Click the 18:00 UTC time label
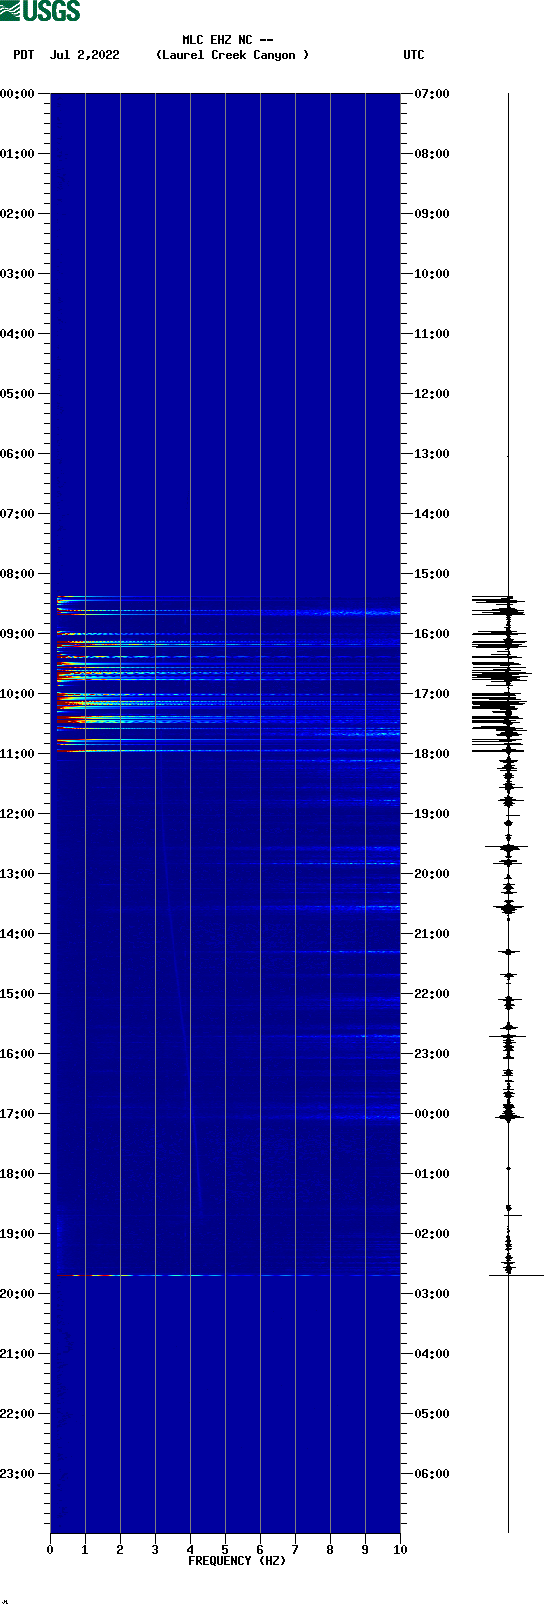 pyautogui.click(x=432, y=754)
